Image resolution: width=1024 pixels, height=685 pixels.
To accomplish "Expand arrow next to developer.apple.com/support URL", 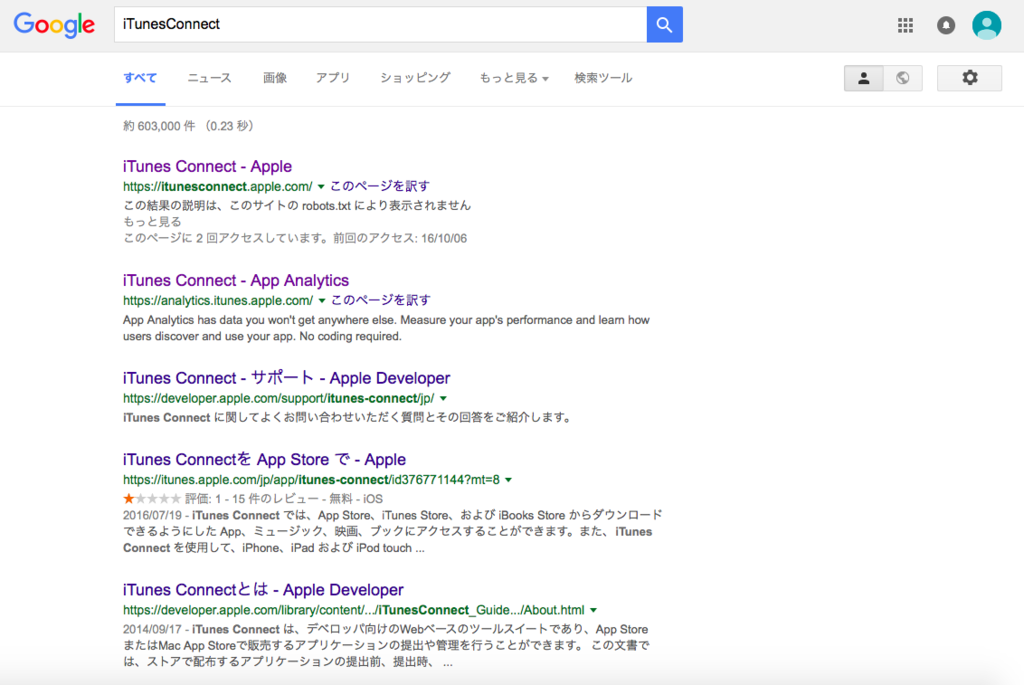I will point(443,398).
